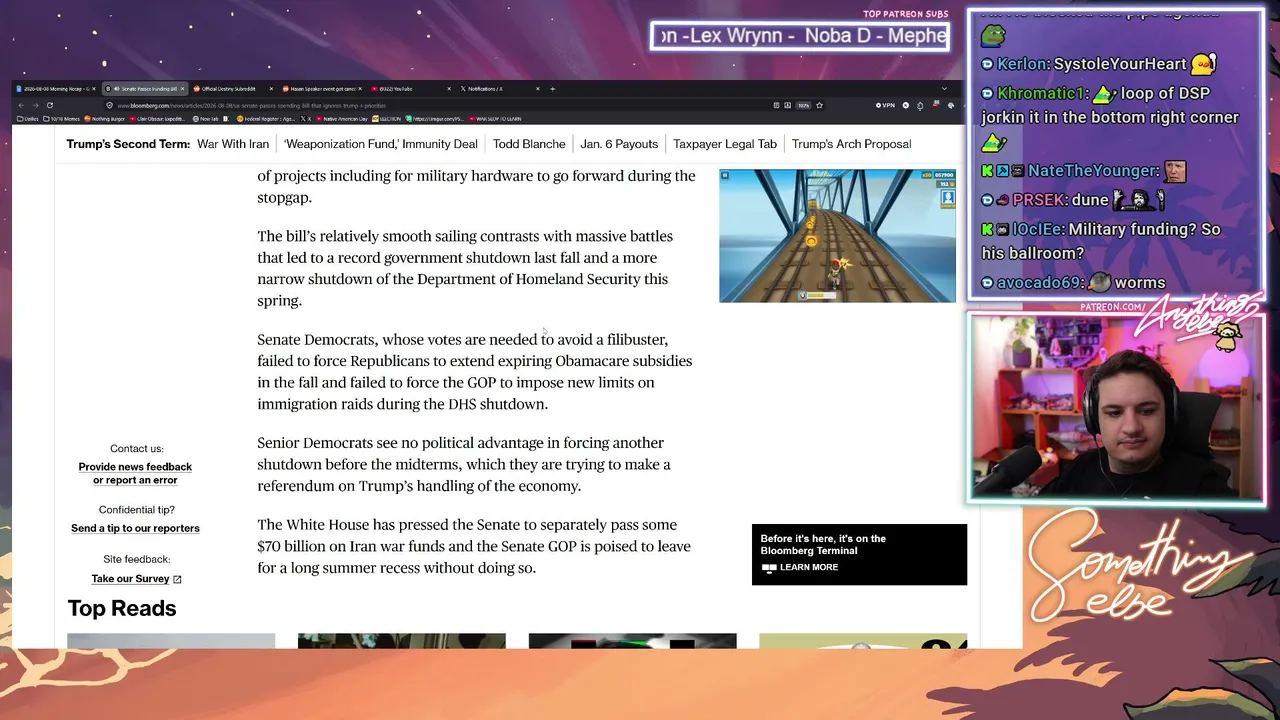This screenshot has width=1280, height=720.
Task: Click Provide news feedback or report an error
Action: tap(135, 473)
